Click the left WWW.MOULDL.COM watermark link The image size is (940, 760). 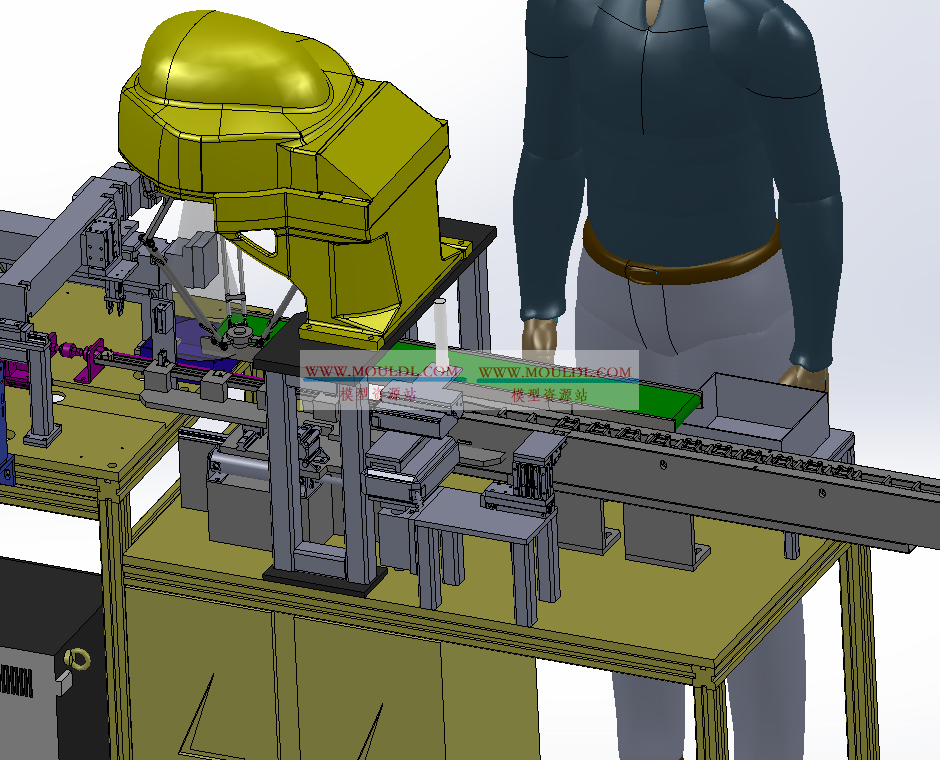click(x=383, y=372)
